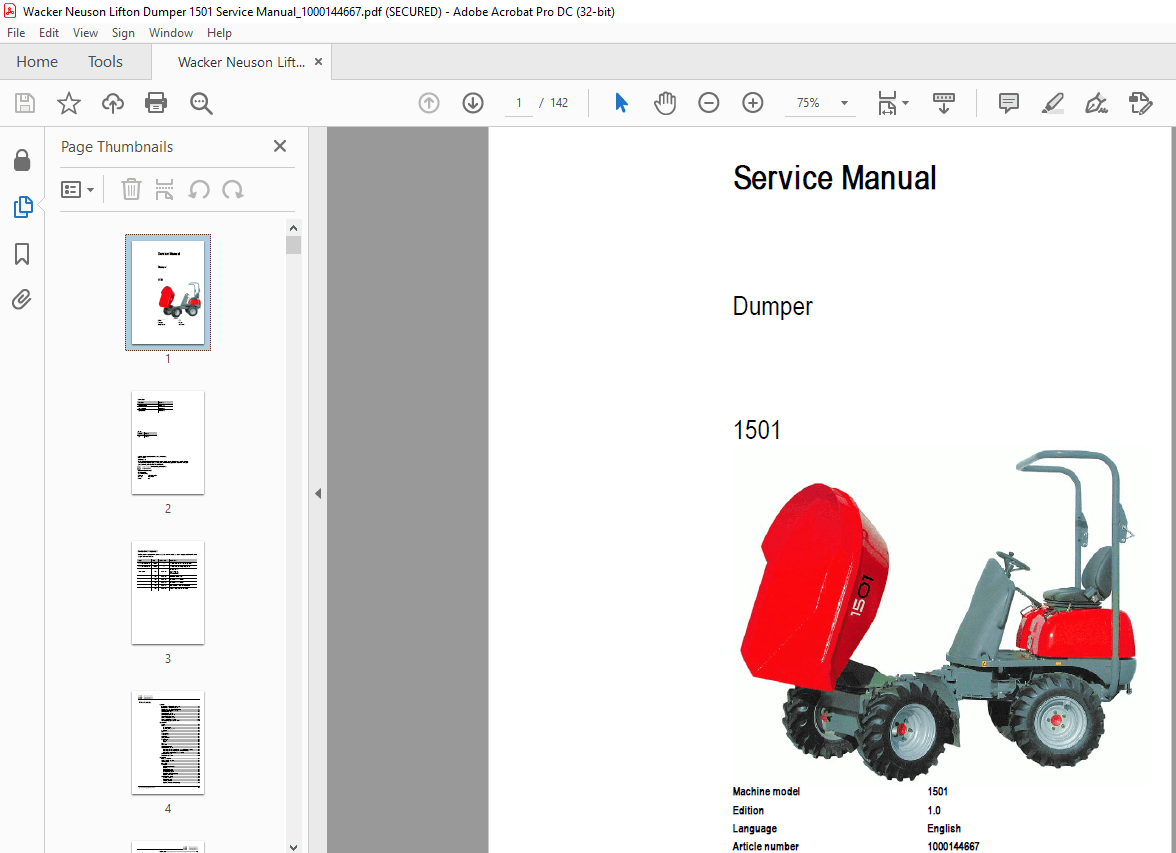Go to the next page with down arrow

coord(472,102)
